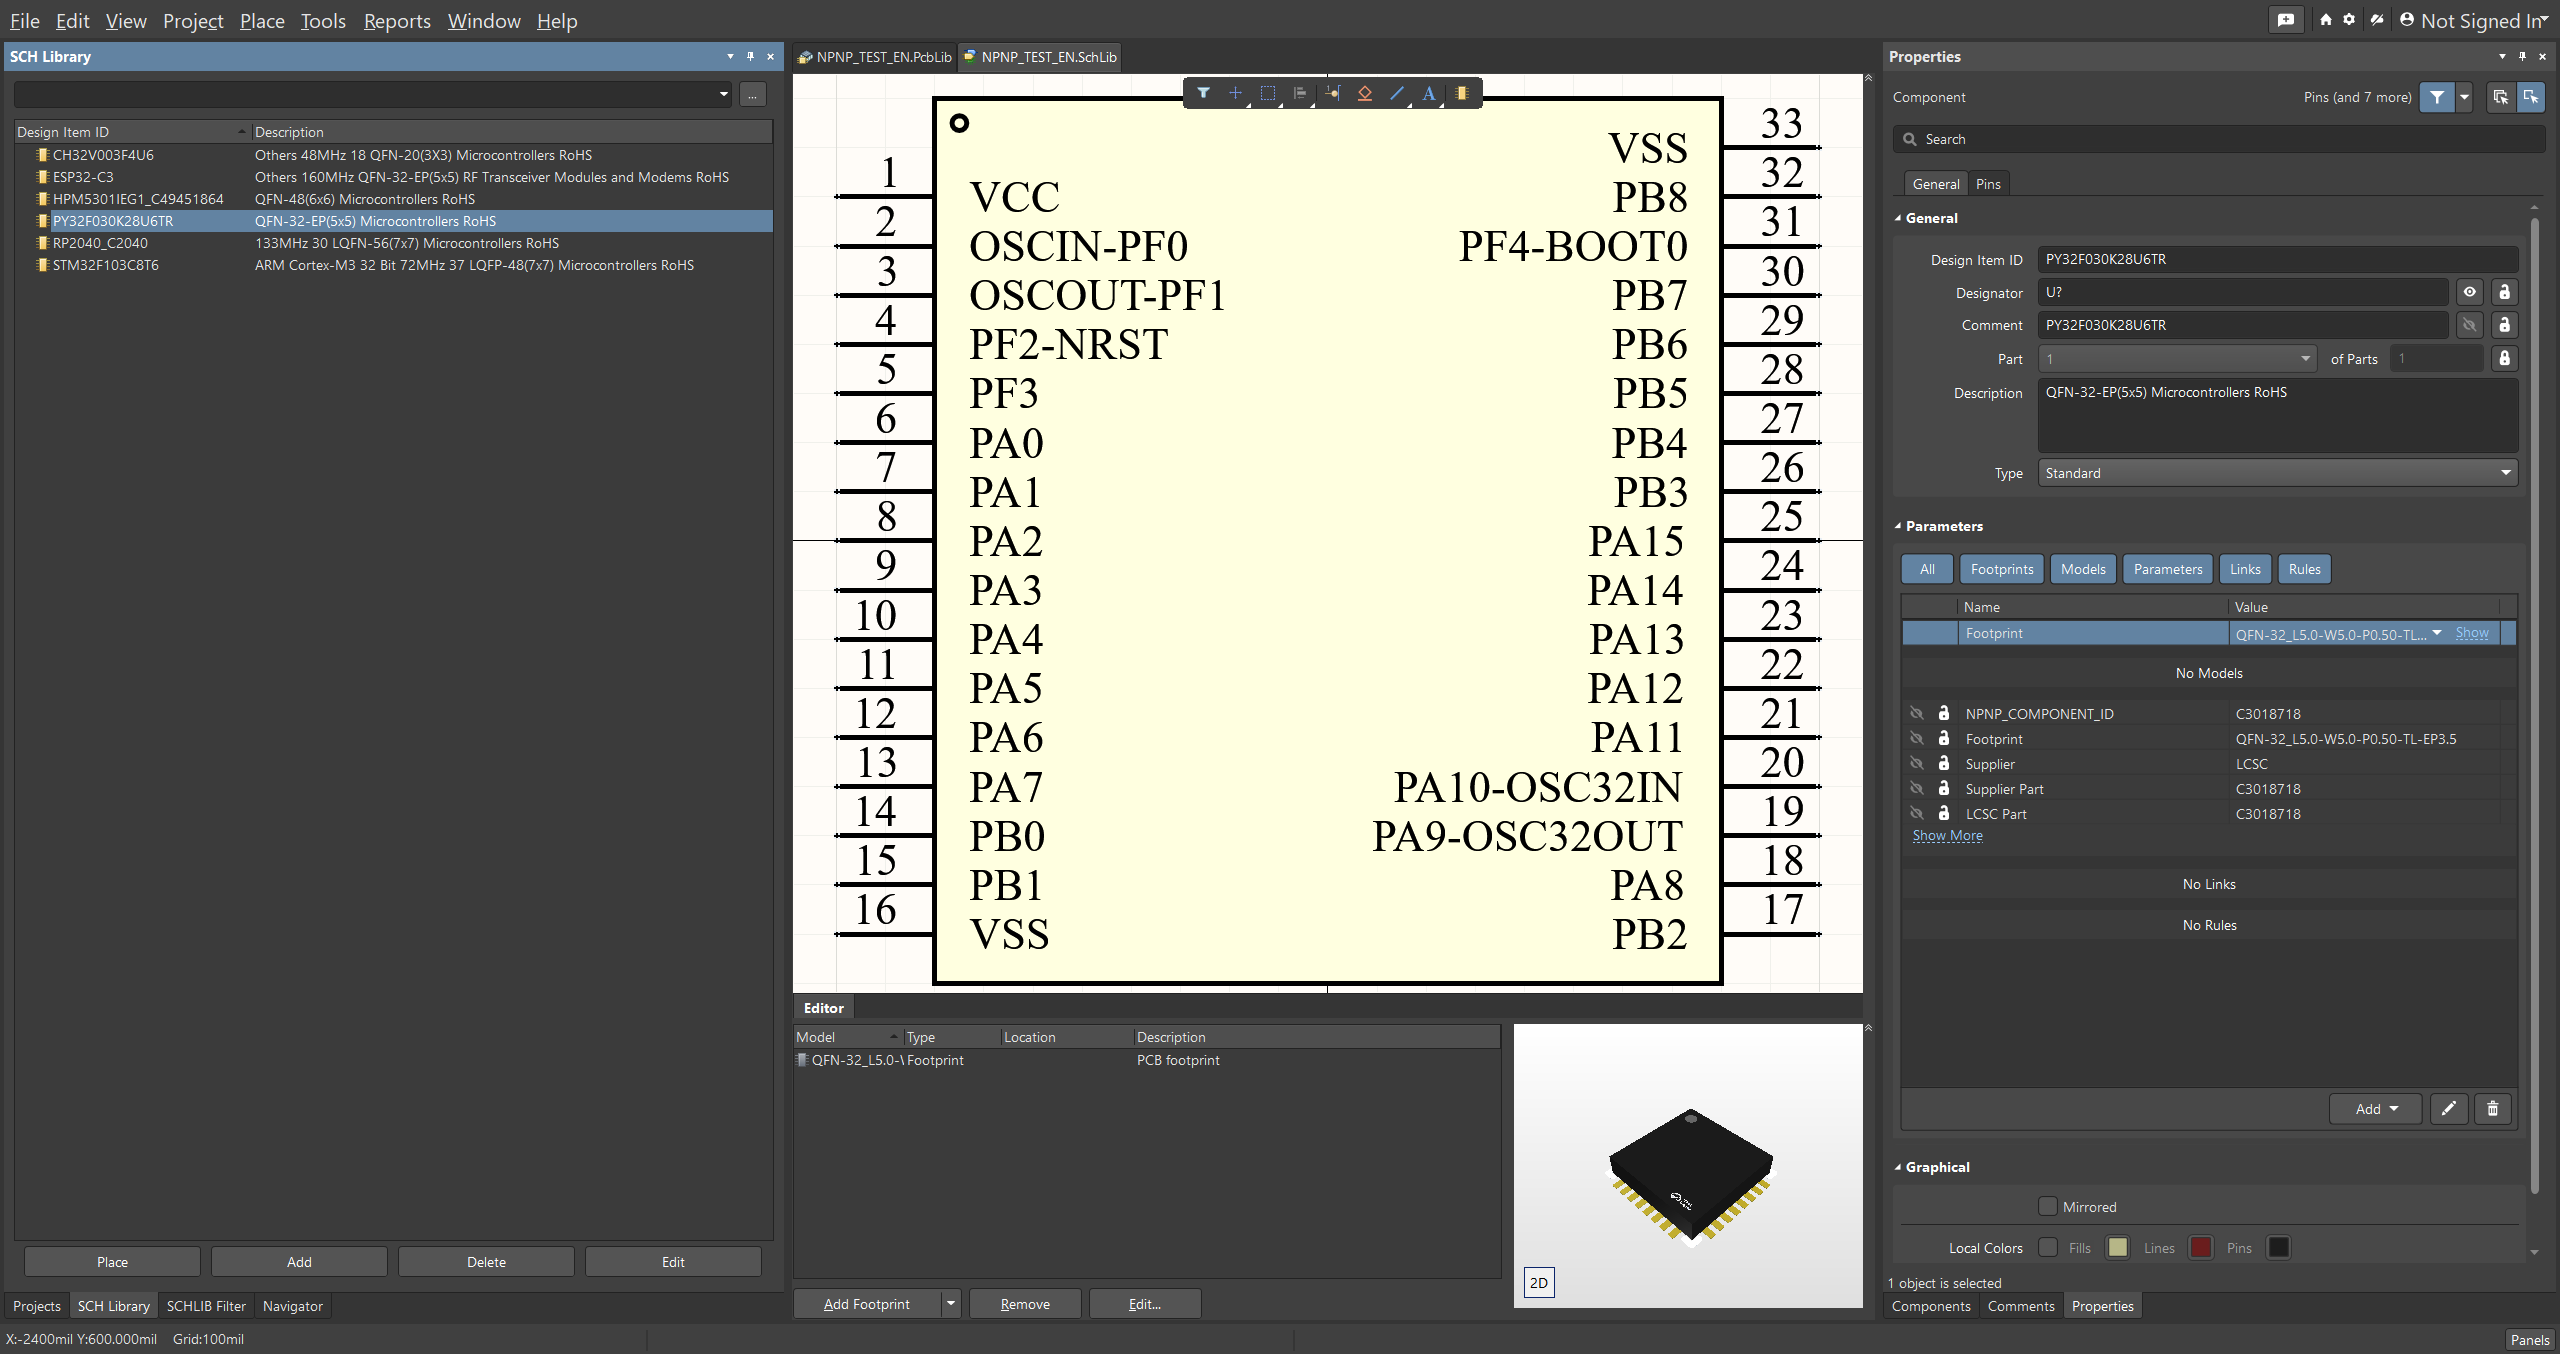
Task: Toggle visibility for the Comment field
Action: point(2470,325)
